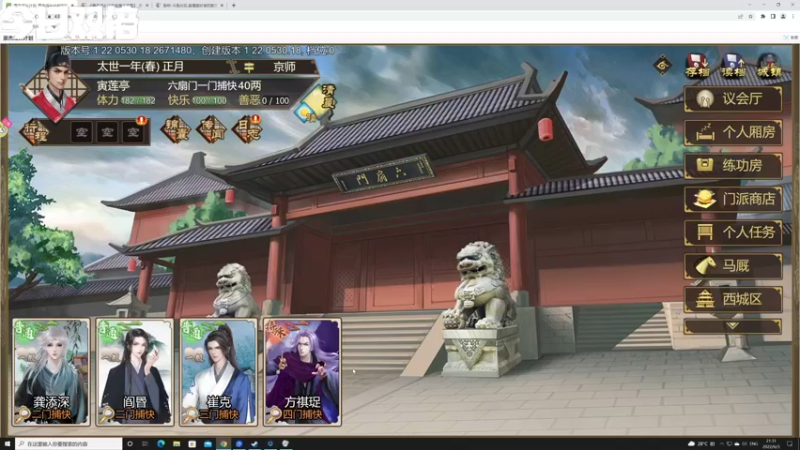This screenshot has height=450, width=800.
Task: Click the 六扇门一门捕快40两 rank text
Action: [214, 85]
